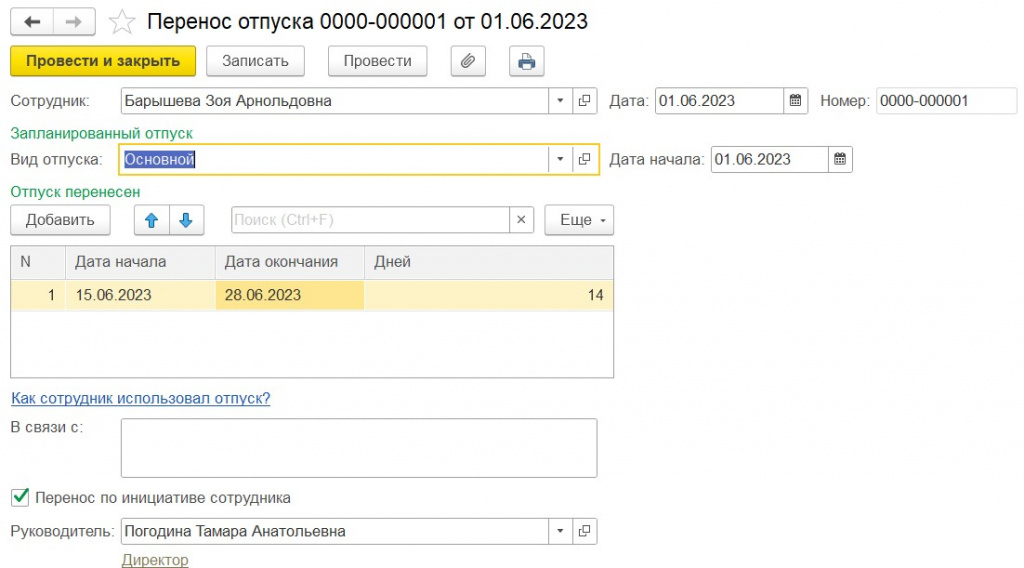Viewport: 1024px width, 568px height.
Task: Click the Записать button
Action: (x=255, y=61)
